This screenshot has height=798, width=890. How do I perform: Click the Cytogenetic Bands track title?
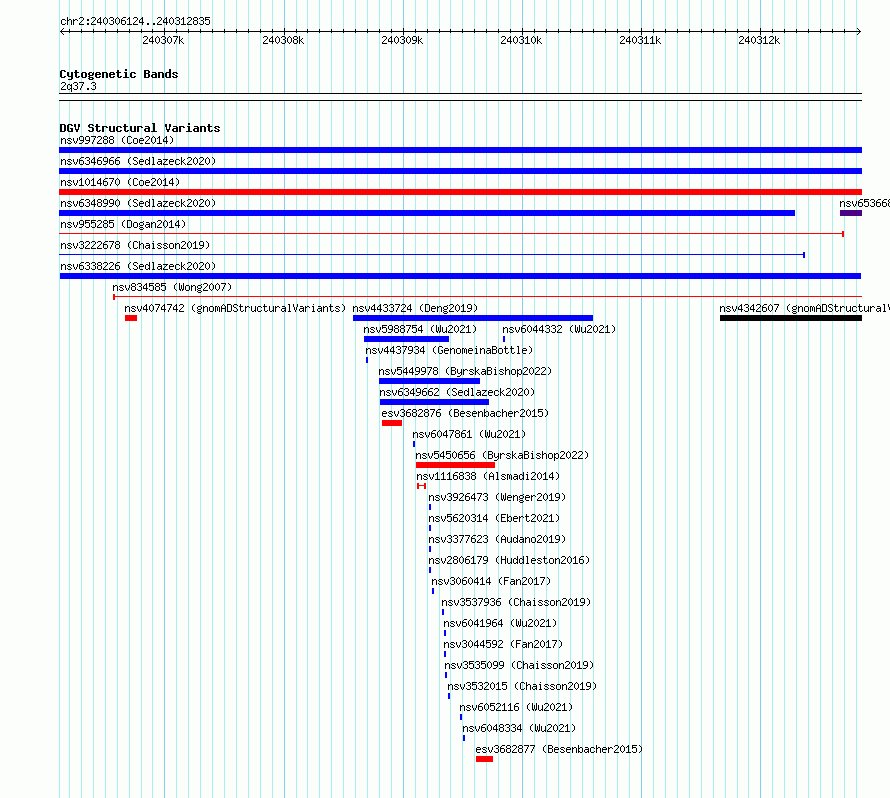pyautogui.click(x=119, y=74)
